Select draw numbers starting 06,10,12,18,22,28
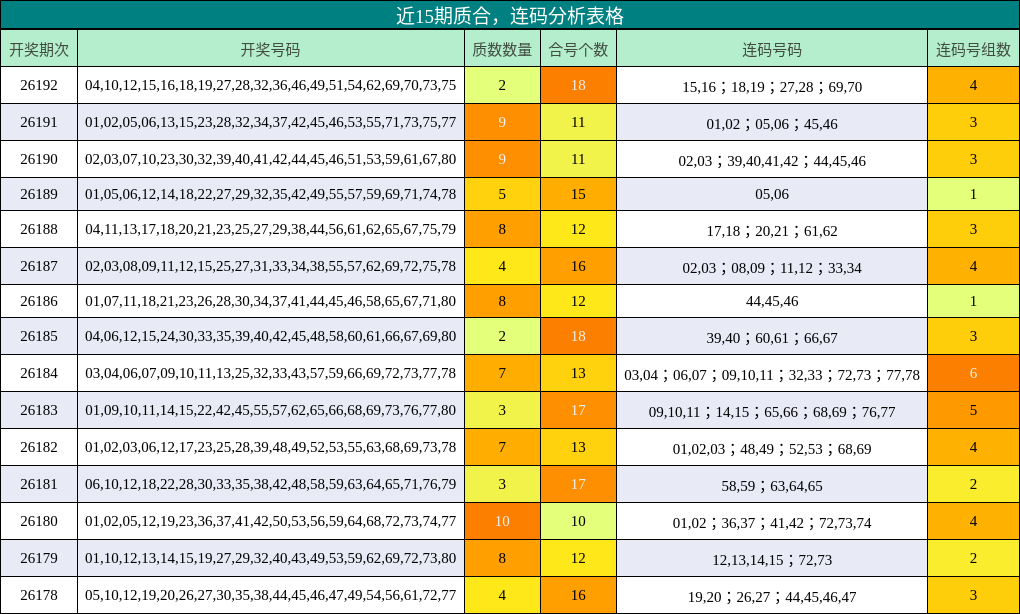This screenshot has height=614, width=1020. point(271,485)
